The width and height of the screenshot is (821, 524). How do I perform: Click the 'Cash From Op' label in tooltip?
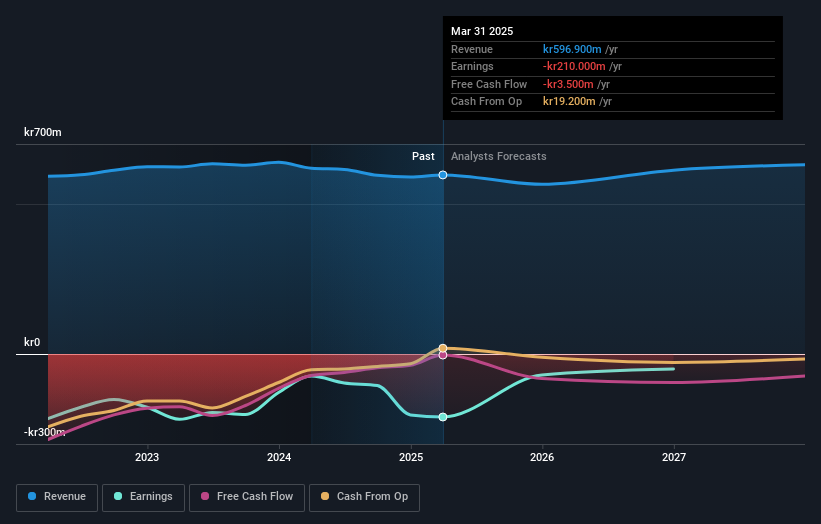point(486,102)
